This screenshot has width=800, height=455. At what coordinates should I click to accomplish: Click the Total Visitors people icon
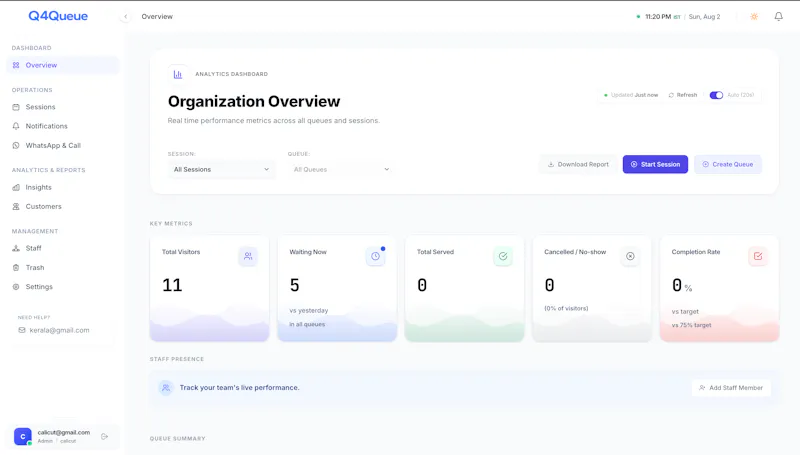(x=248, y=256)
